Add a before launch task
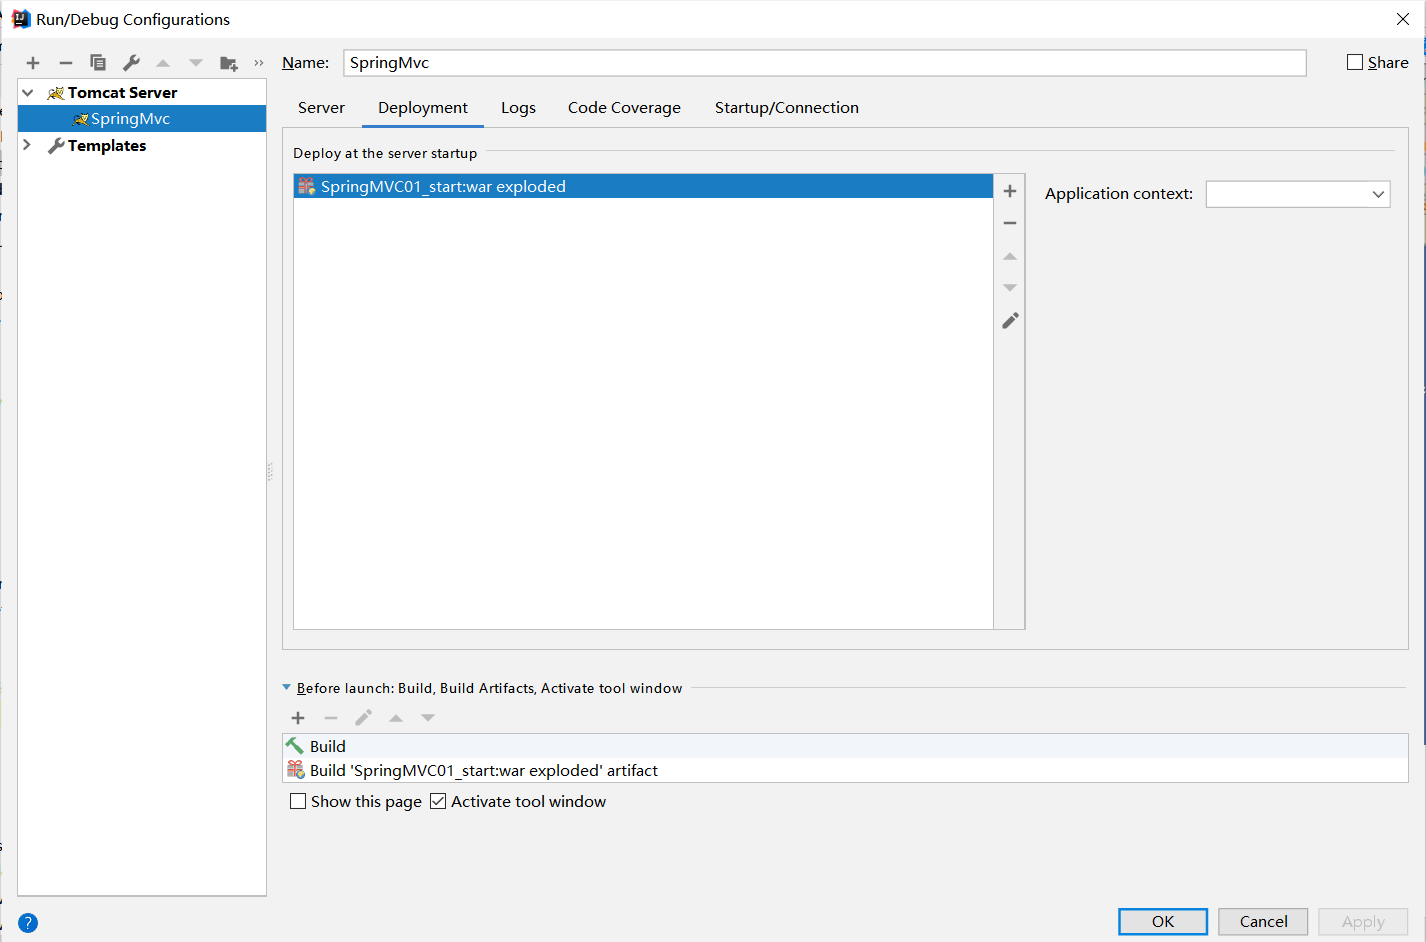 [298, 718]
